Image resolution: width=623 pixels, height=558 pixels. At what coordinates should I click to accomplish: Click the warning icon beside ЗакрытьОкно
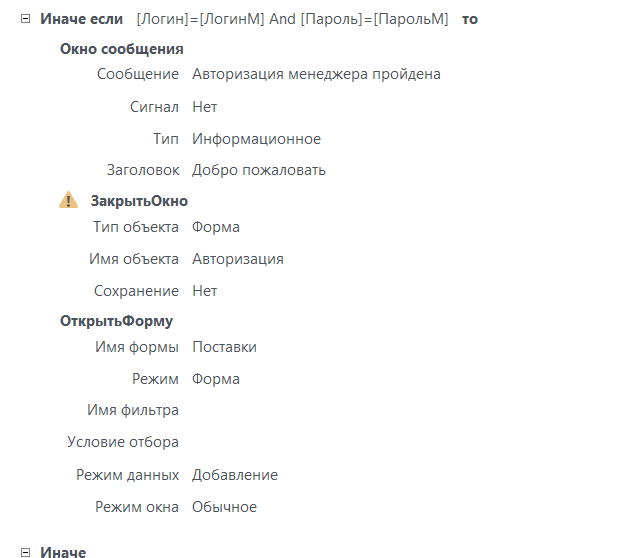pos(68,200)
